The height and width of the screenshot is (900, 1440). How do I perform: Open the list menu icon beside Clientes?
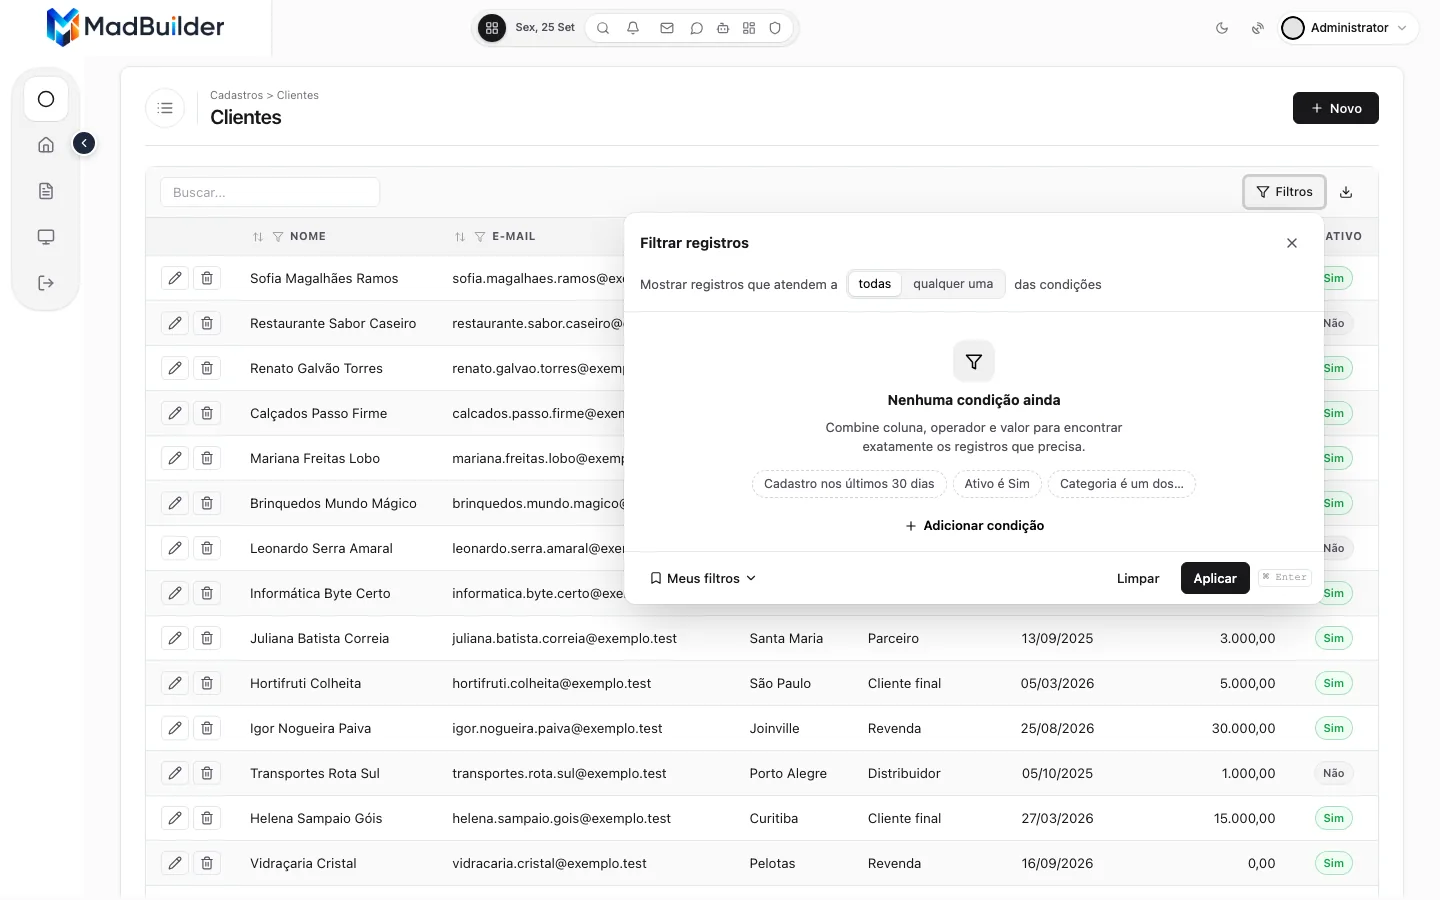(x=165, y=108)
